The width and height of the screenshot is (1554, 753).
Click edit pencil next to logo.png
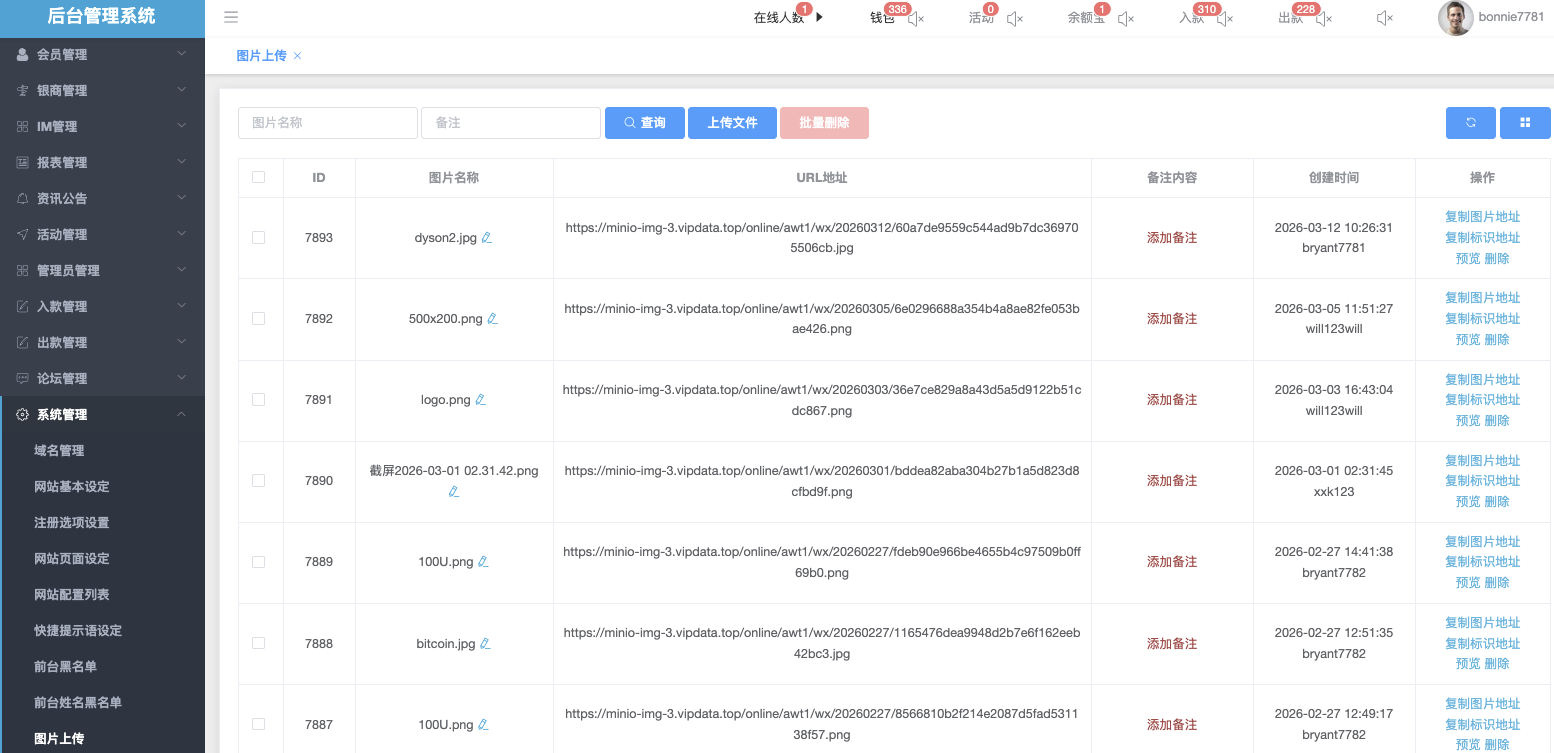pos(480,400)
